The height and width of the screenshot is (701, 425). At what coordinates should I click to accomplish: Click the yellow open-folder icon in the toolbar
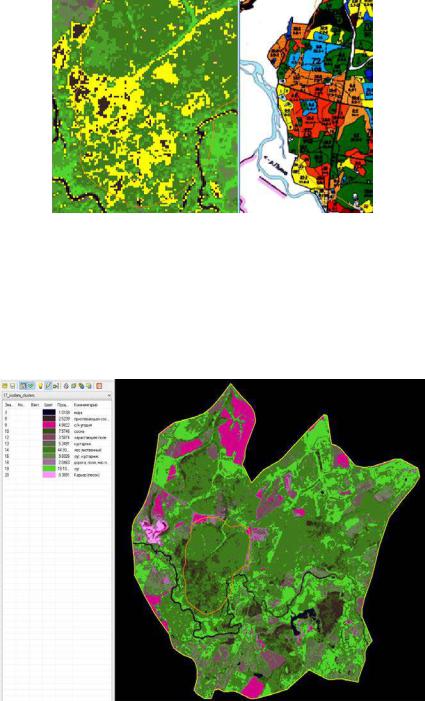click(x=5, y=386)
